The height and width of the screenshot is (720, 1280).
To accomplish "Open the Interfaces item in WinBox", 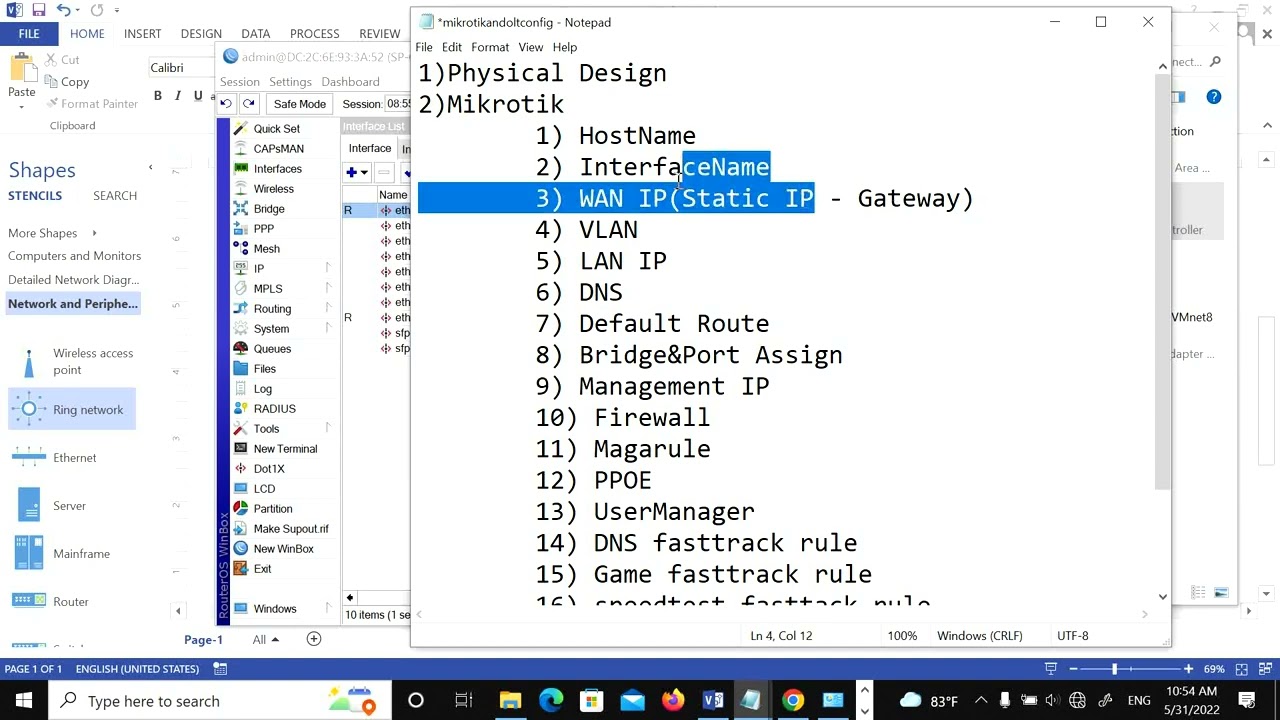I will point(277,169).
